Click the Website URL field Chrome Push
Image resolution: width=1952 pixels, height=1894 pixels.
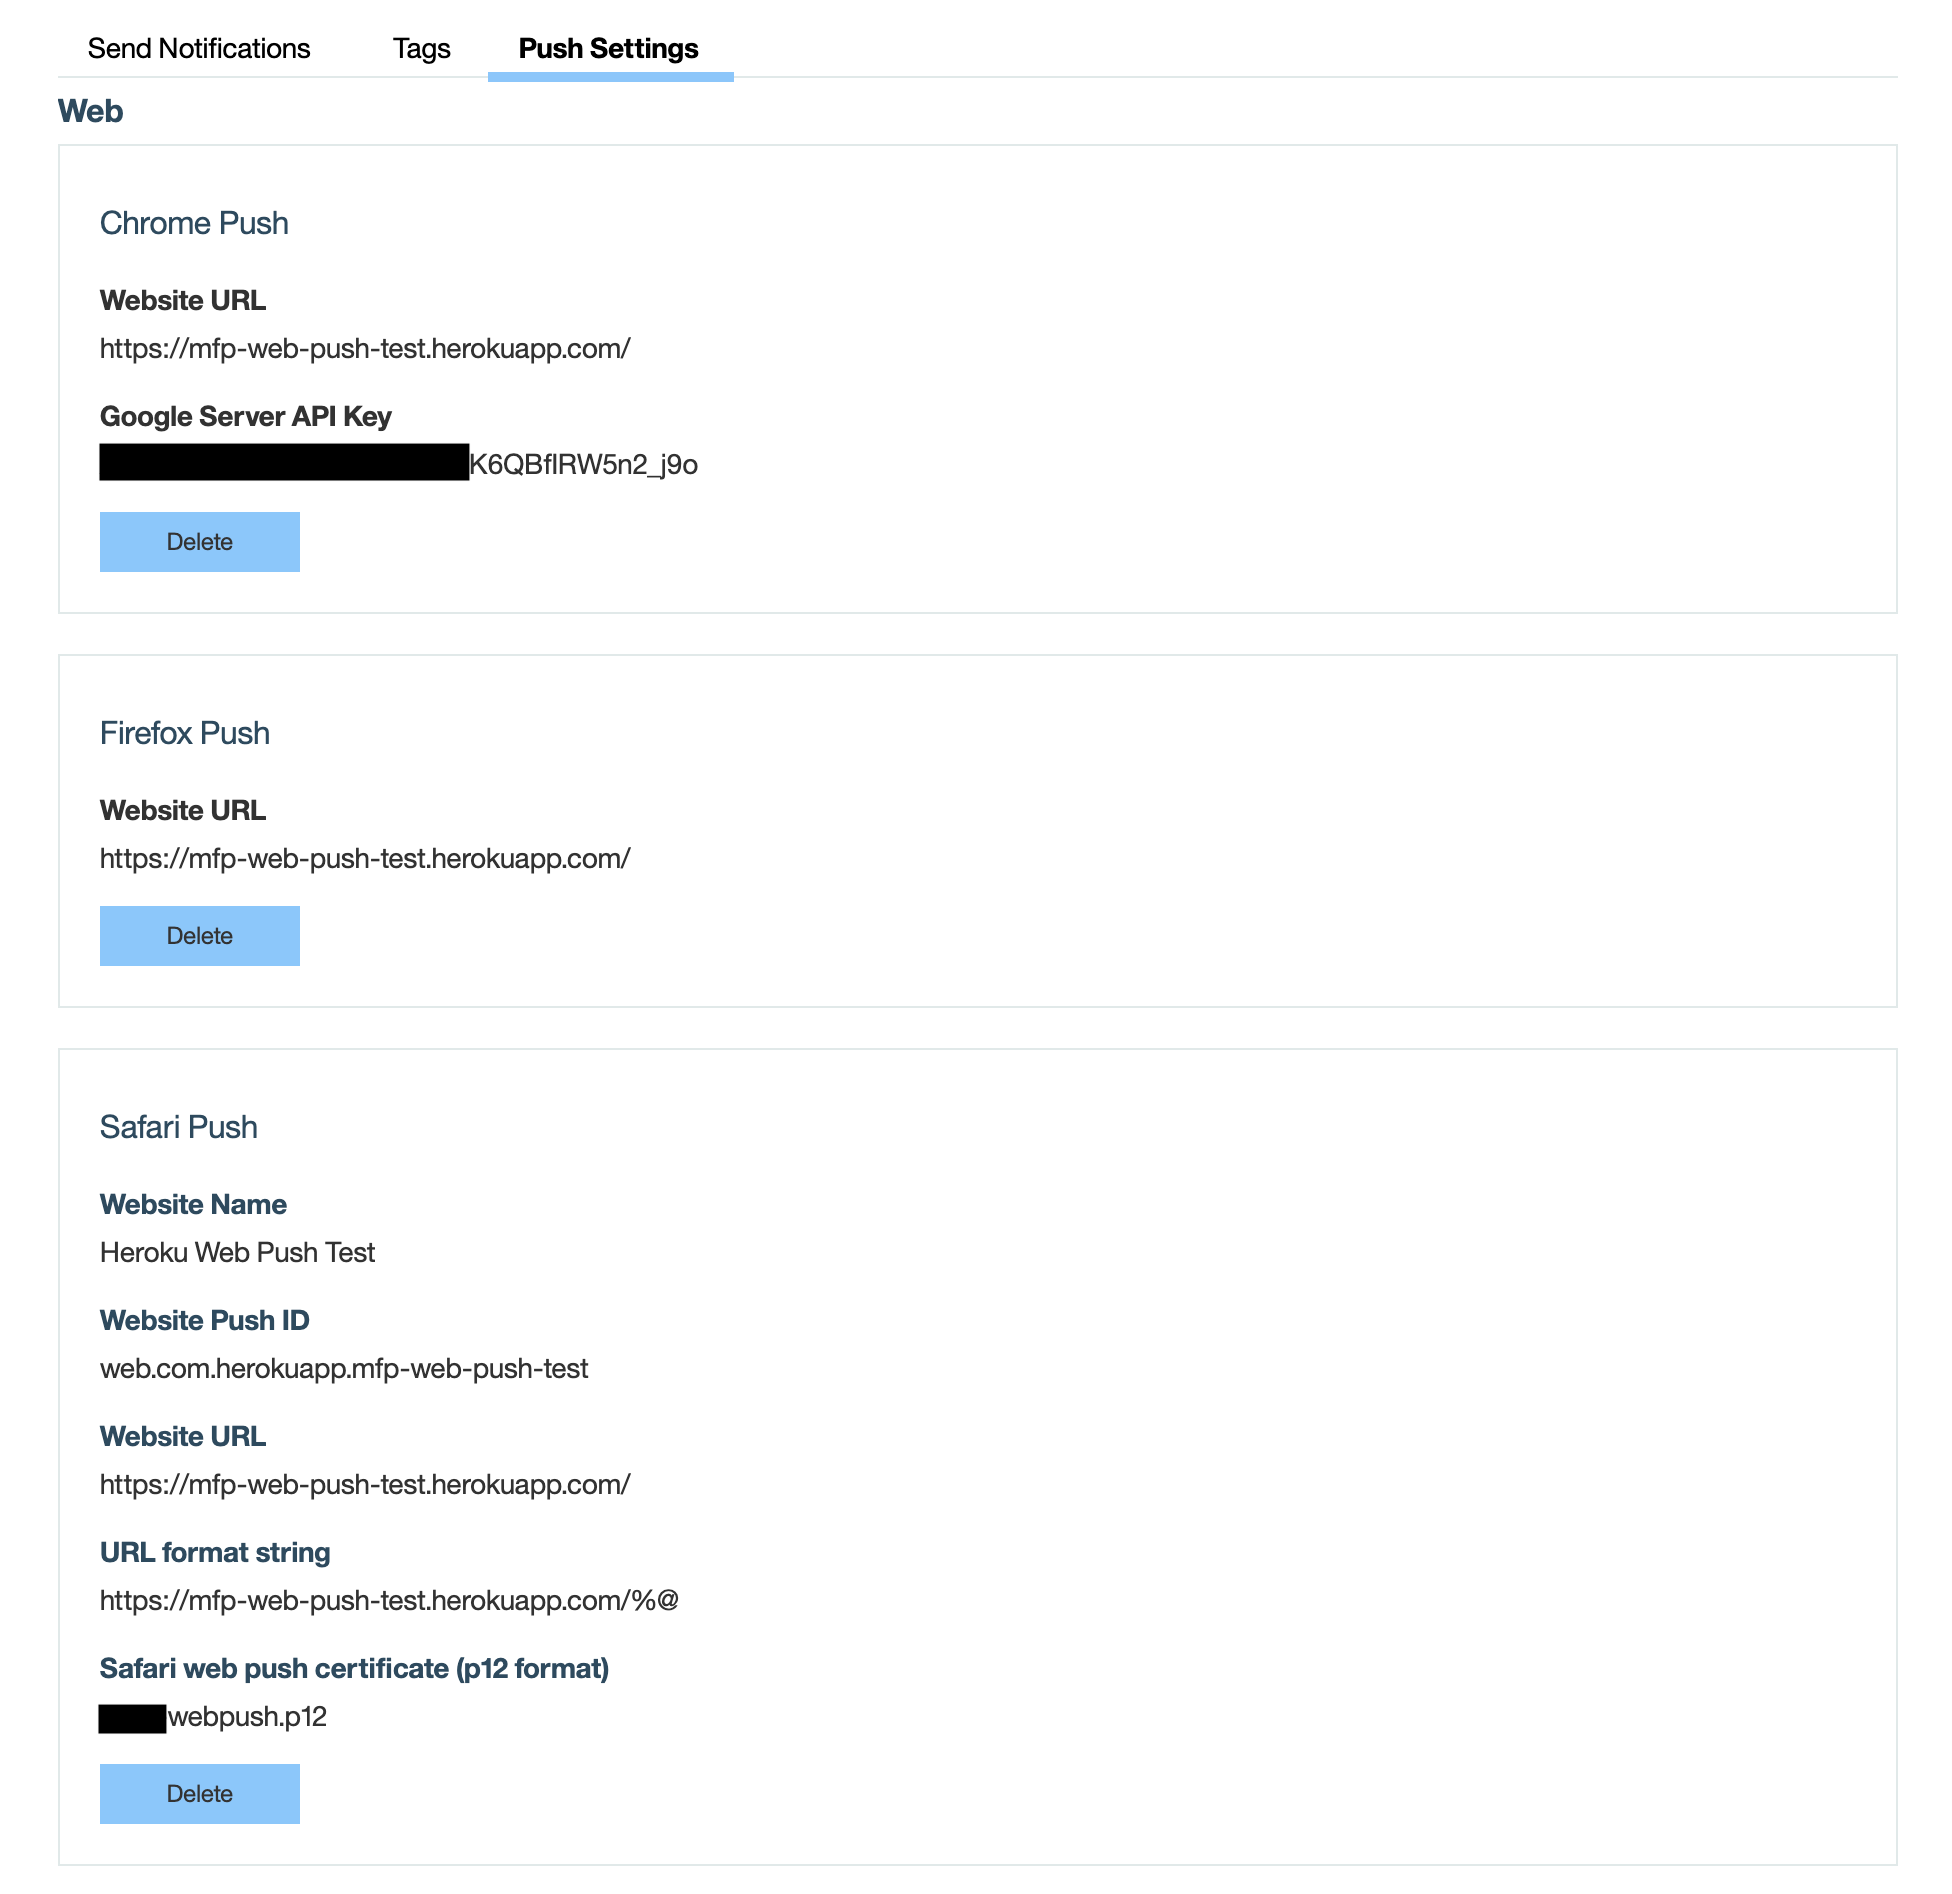(363, 348)
